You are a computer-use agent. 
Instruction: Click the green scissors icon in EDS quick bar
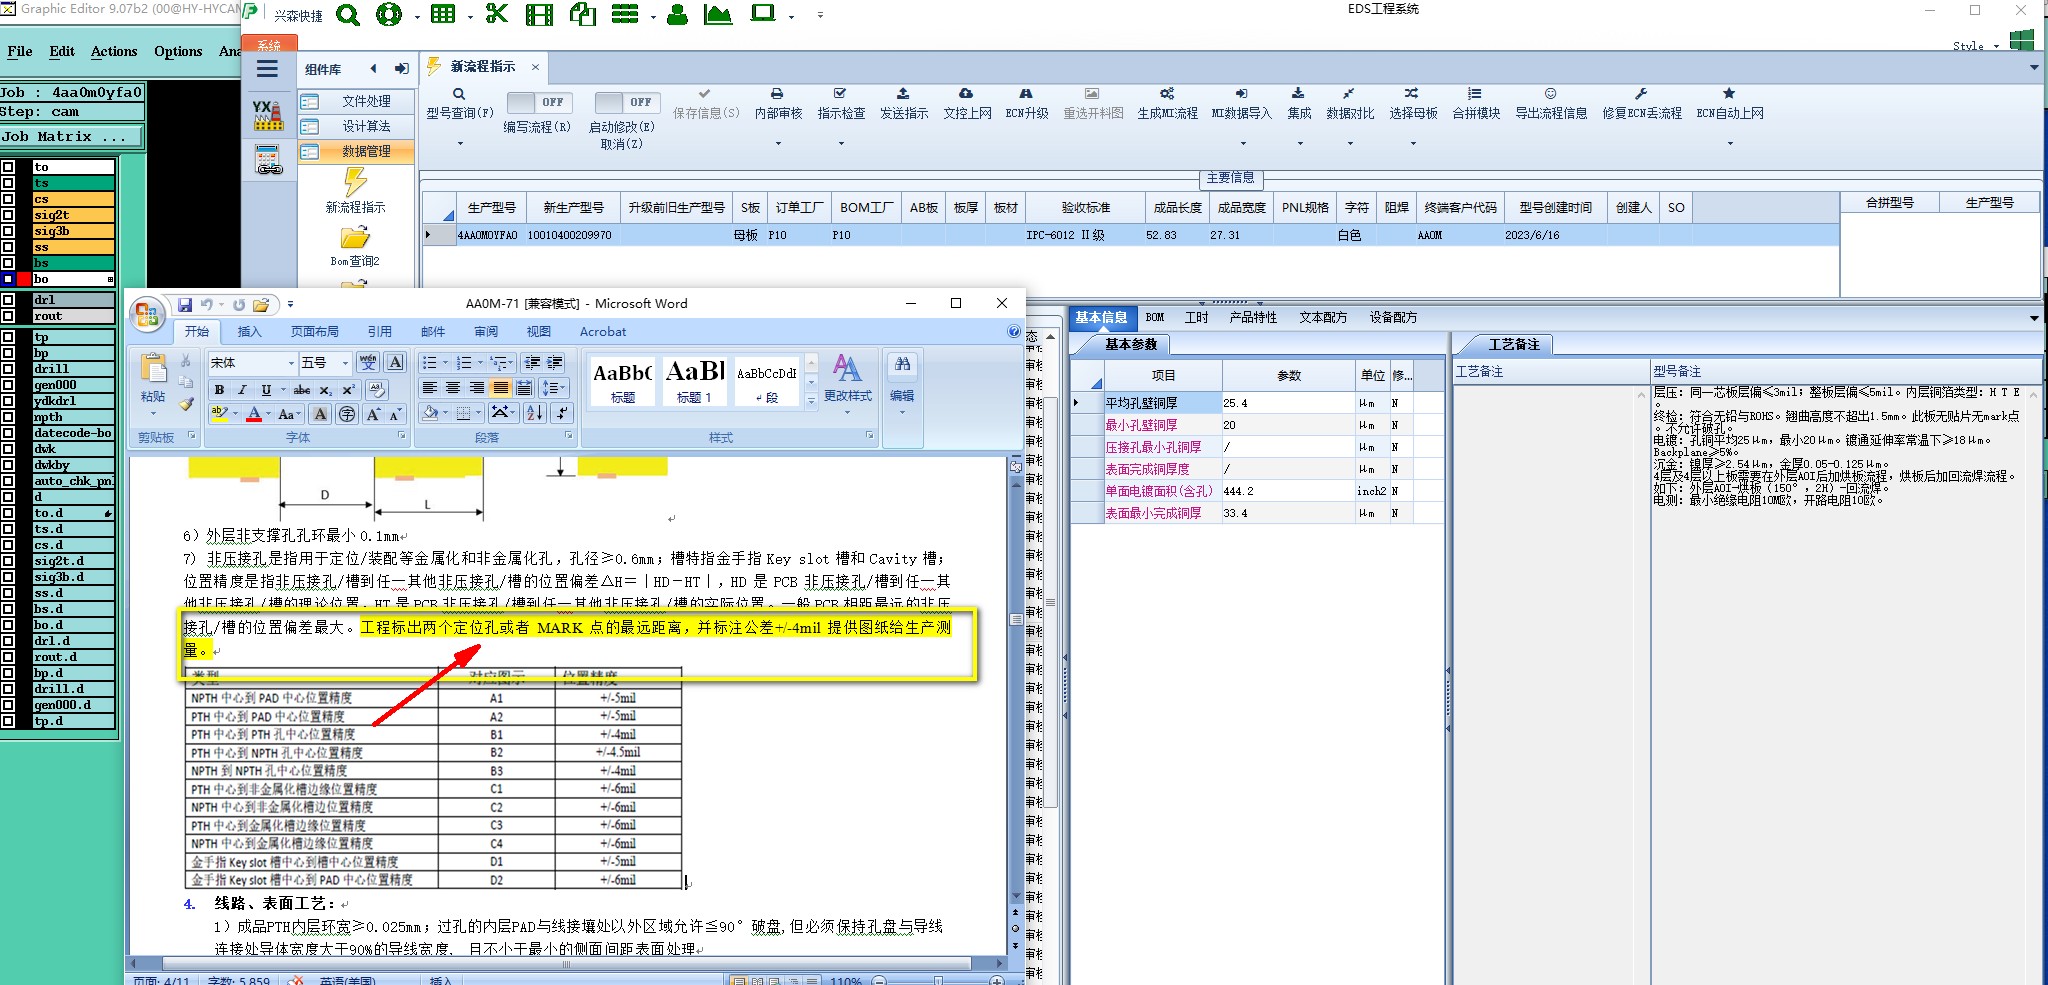496,14
